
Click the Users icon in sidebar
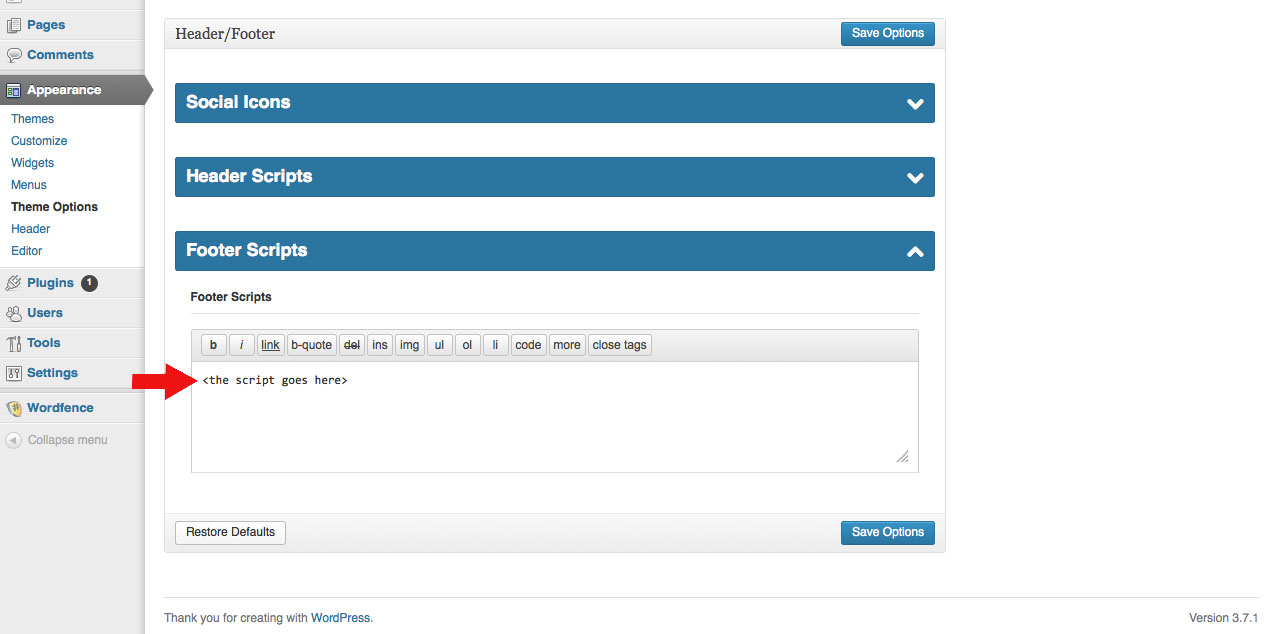click(14, 313)
